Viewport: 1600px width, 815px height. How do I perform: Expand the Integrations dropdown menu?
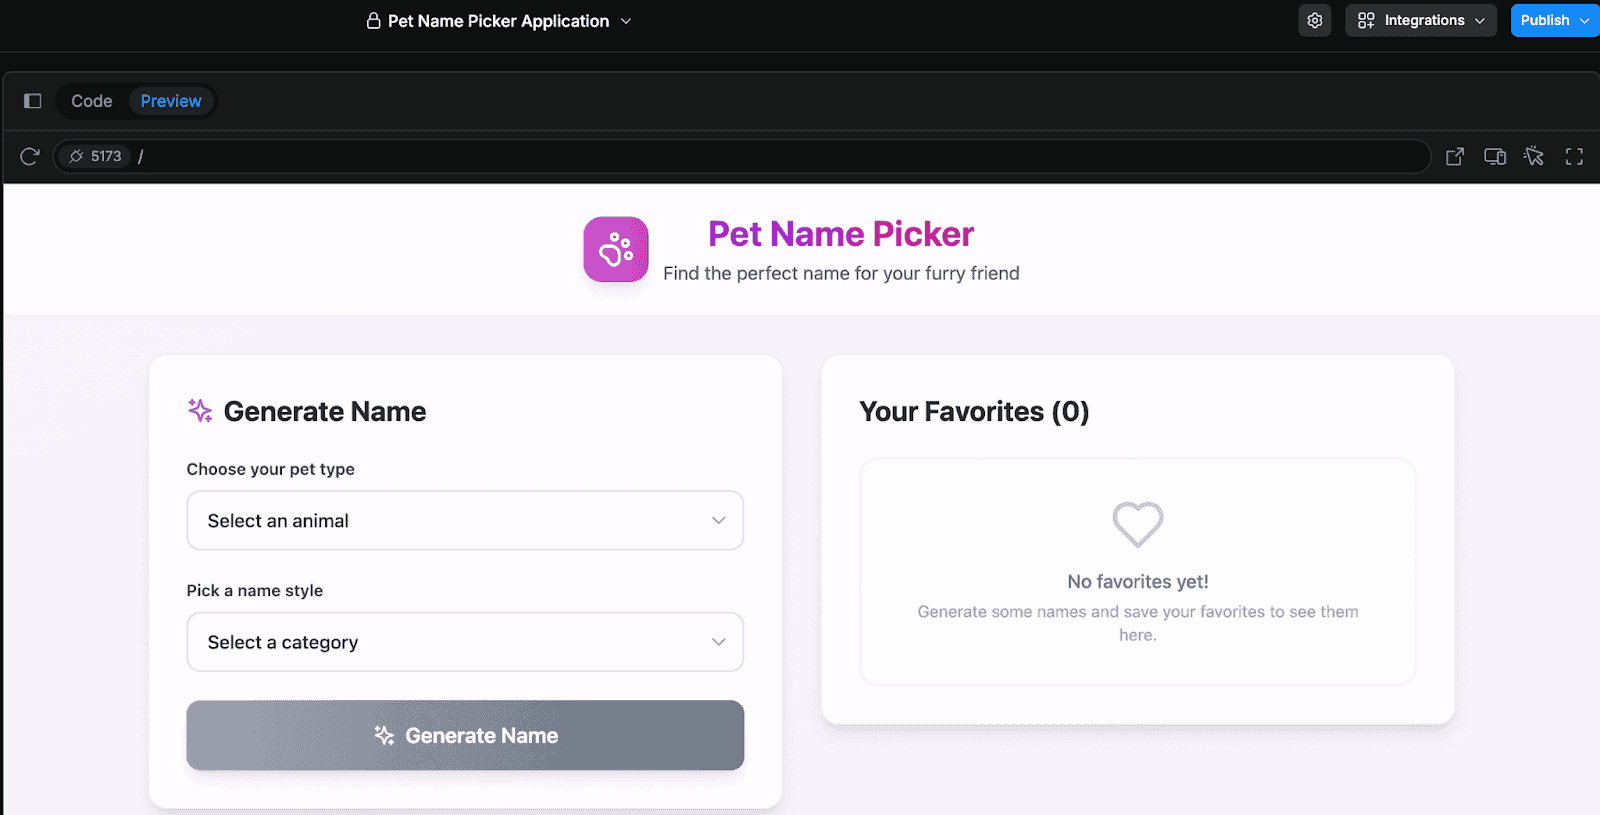[1420, 20]
